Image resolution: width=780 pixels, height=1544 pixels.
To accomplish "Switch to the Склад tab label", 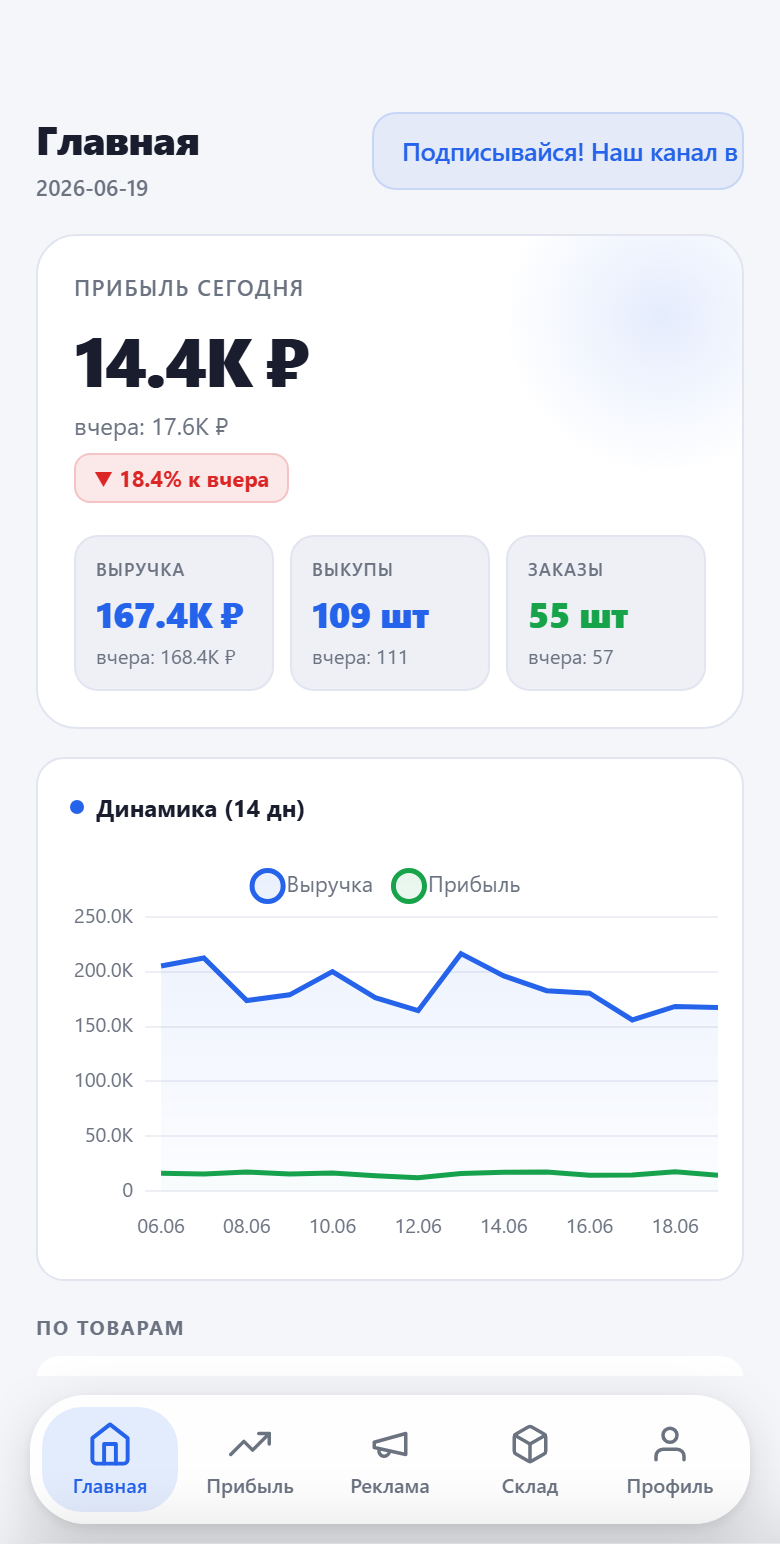I will (x=530, y=1486).
